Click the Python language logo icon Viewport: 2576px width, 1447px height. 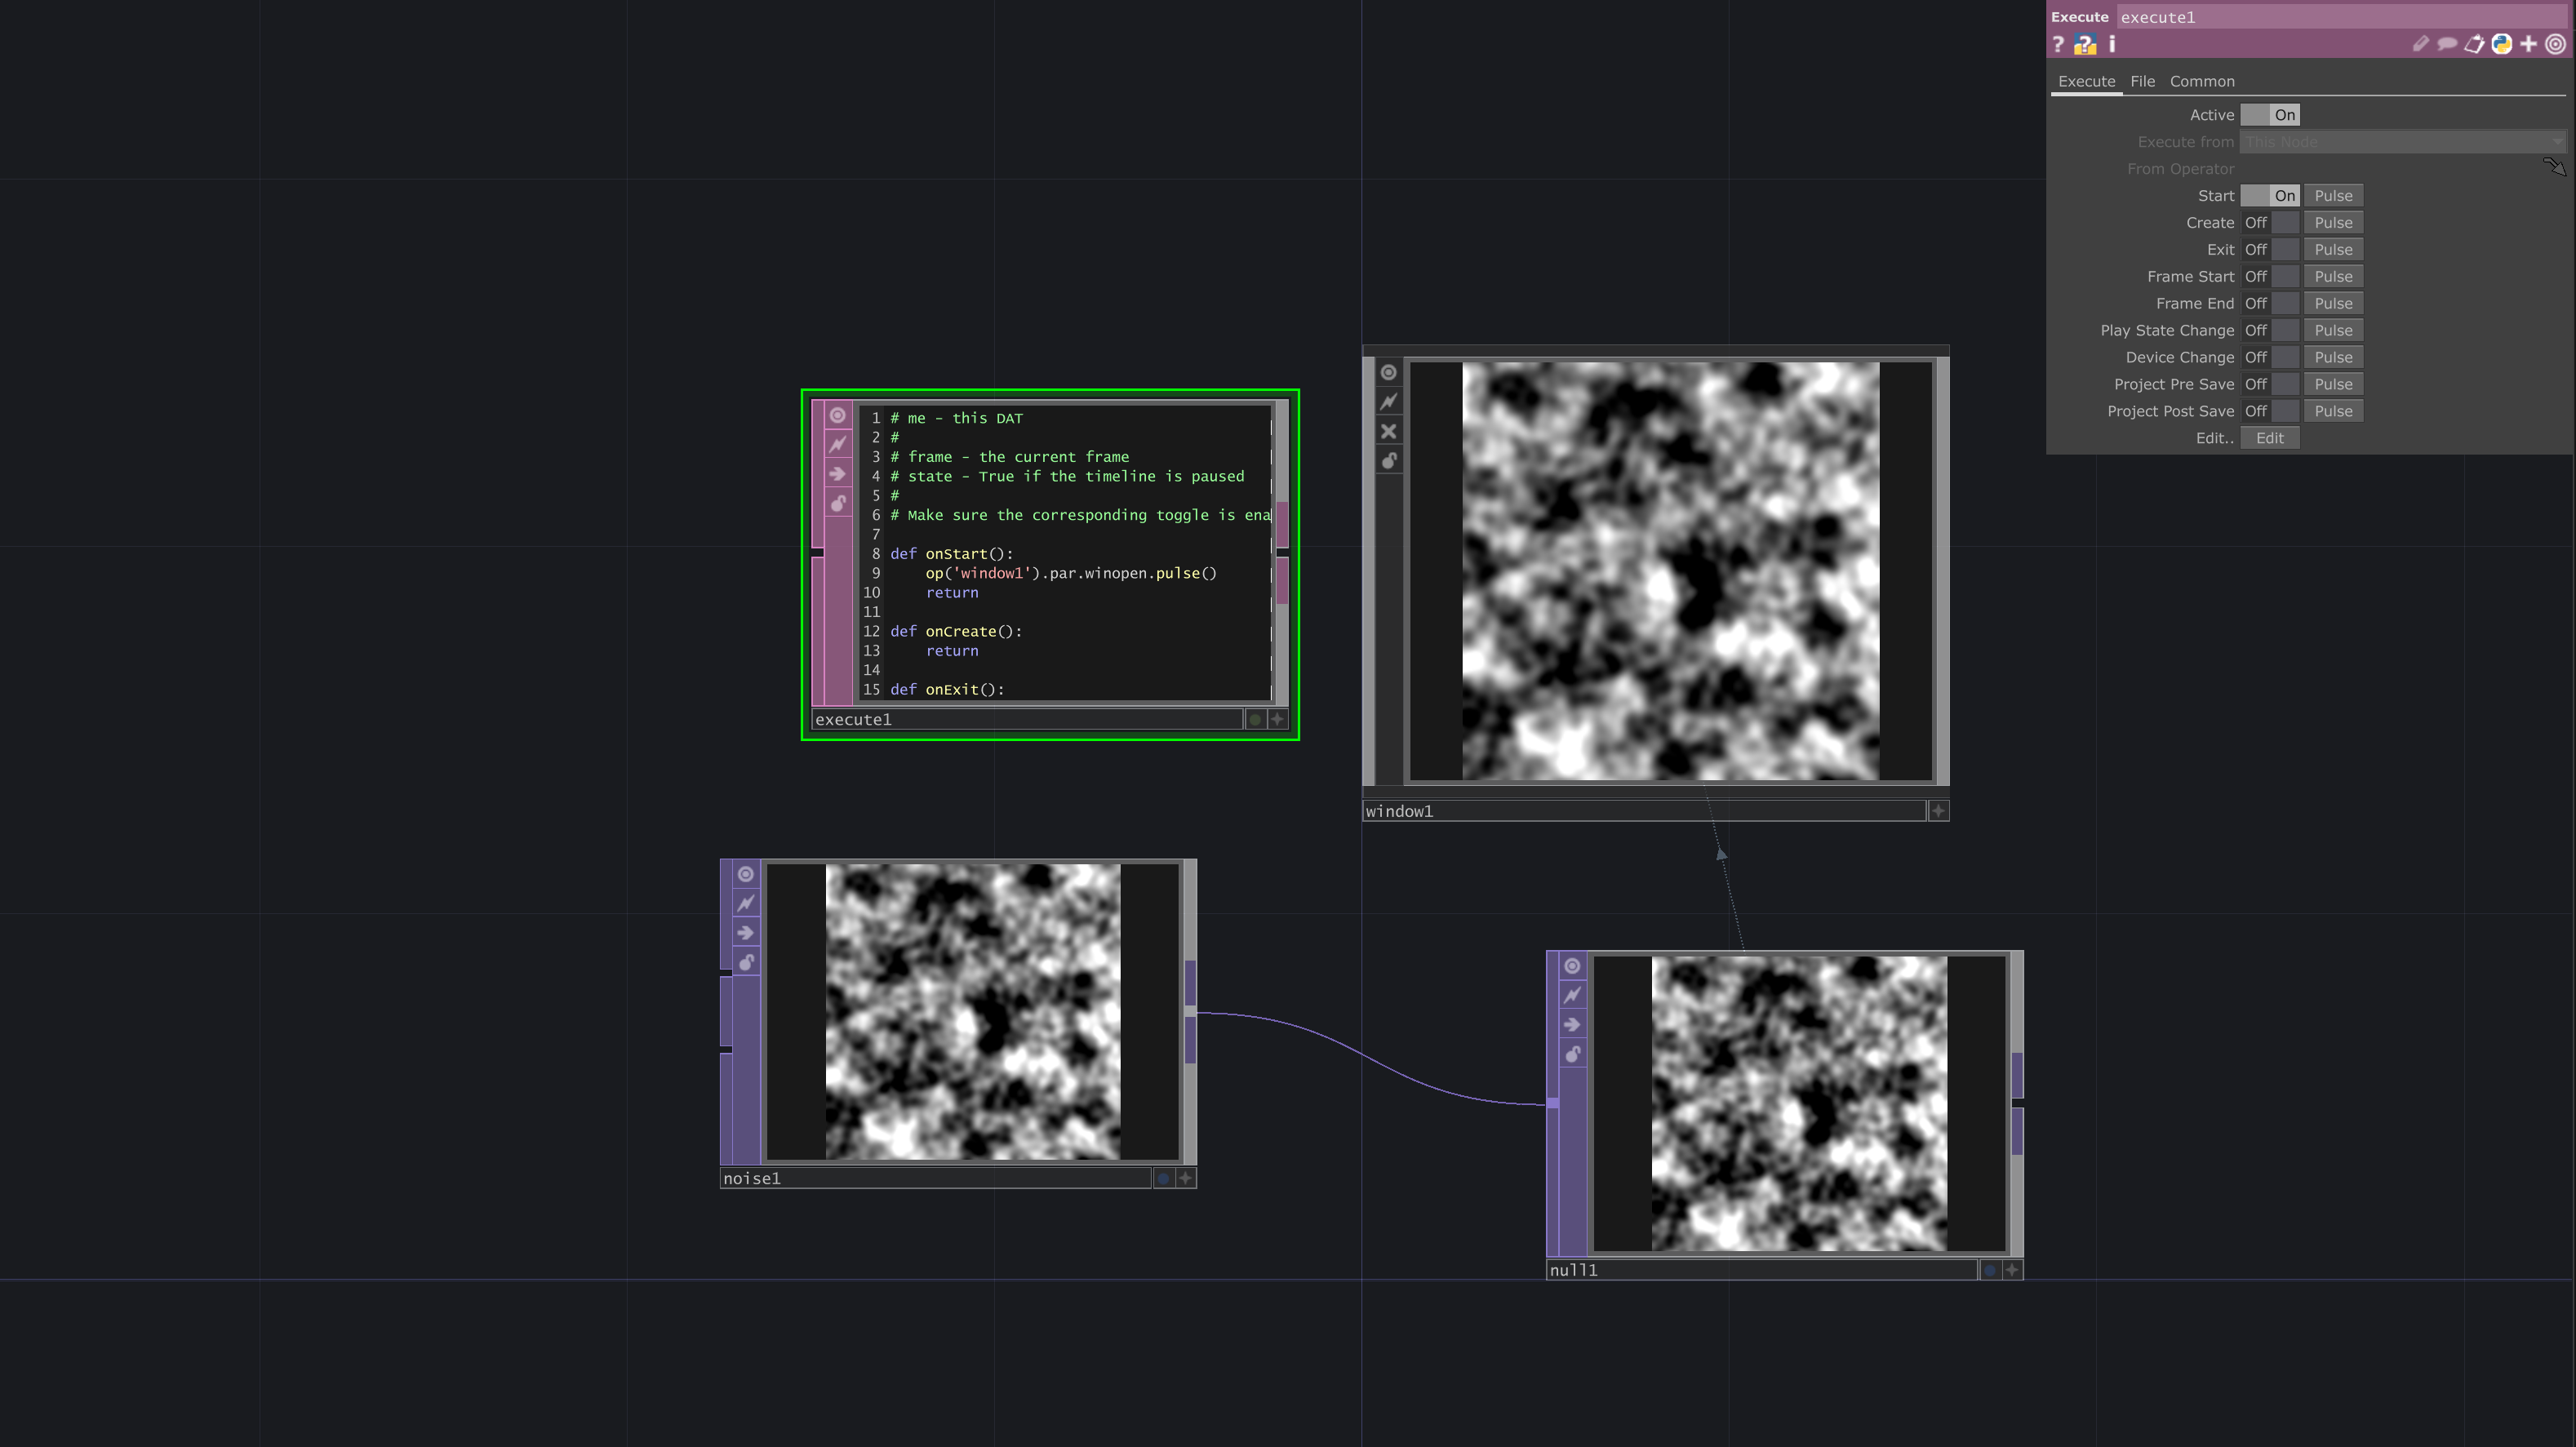[2502, 44]
